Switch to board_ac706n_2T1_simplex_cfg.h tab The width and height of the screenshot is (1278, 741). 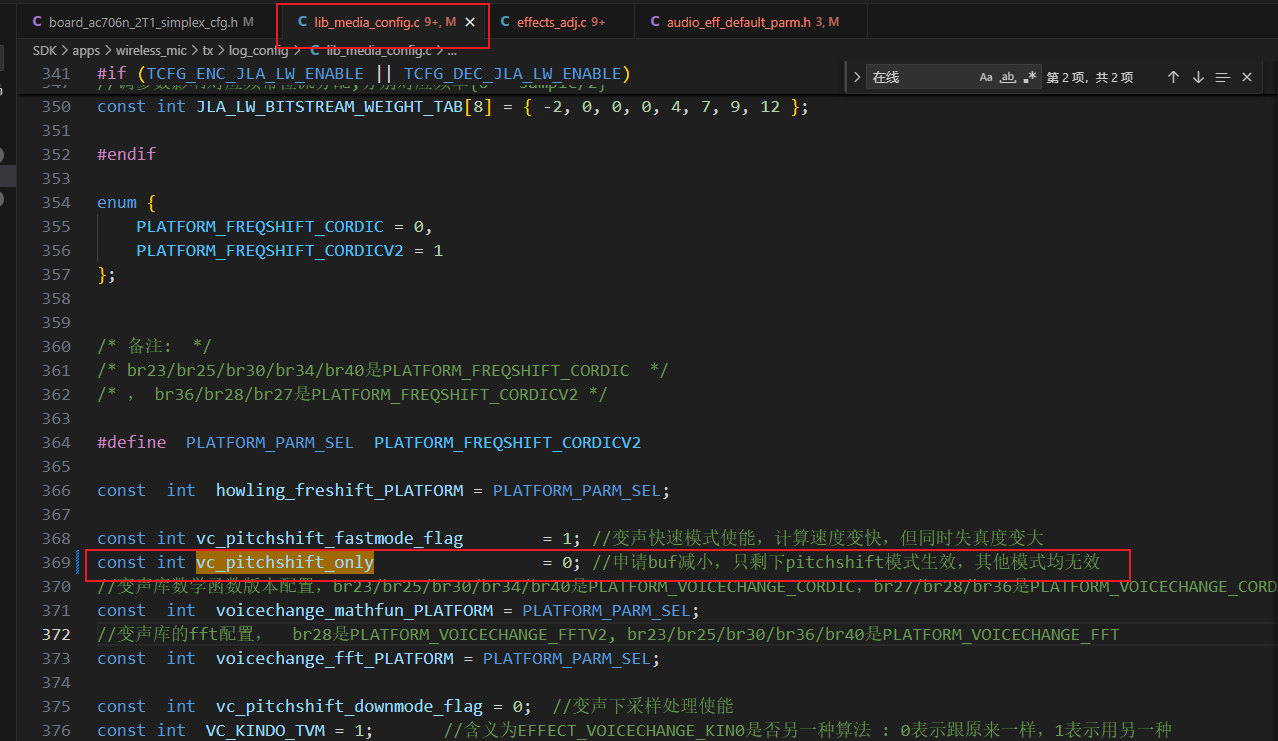pos(142,22)
